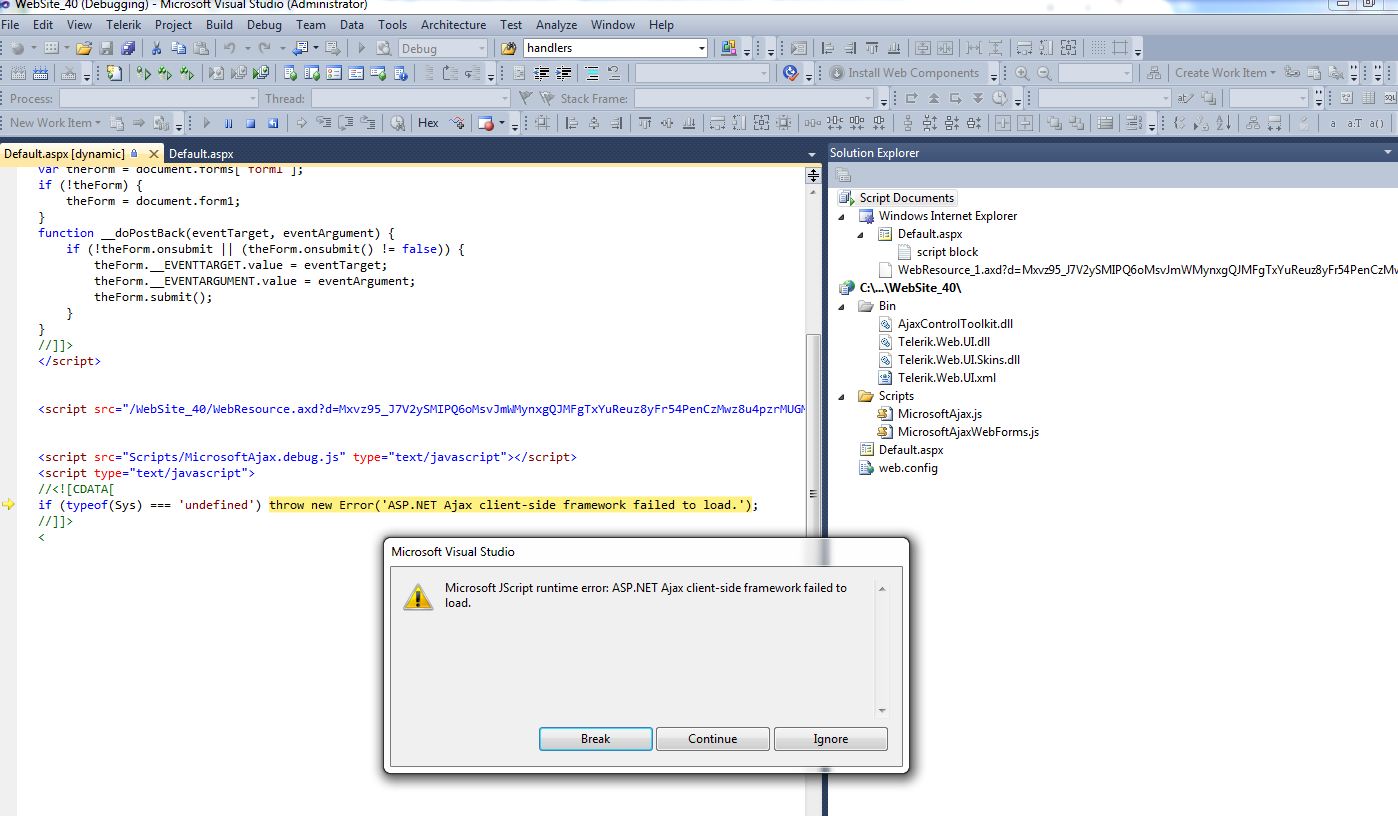Click Install Web Components button
Screen dimensions: 1398x816
pyautogui.click(x=904, y=73)
